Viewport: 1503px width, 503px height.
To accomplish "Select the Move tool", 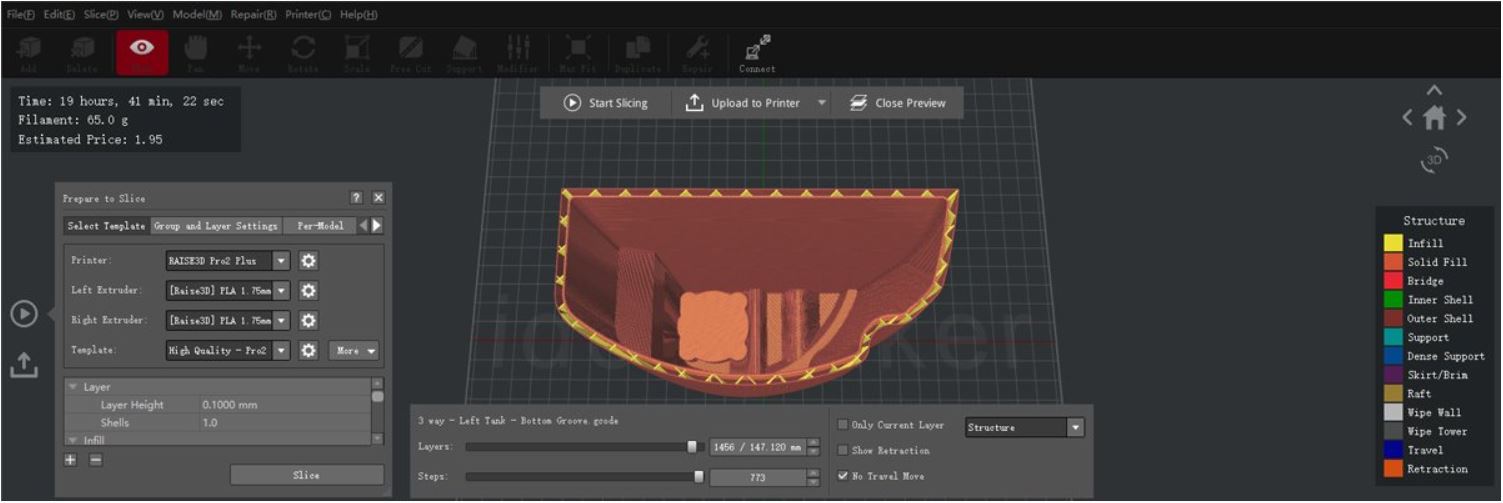I will click(249, 52).
